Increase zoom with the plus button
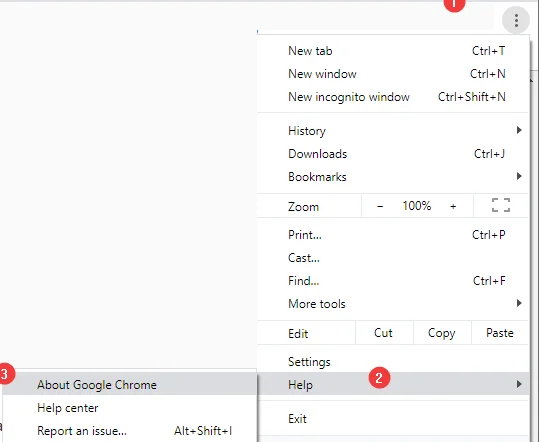This screenshot has height=442, width=539. tap(453, 206)
